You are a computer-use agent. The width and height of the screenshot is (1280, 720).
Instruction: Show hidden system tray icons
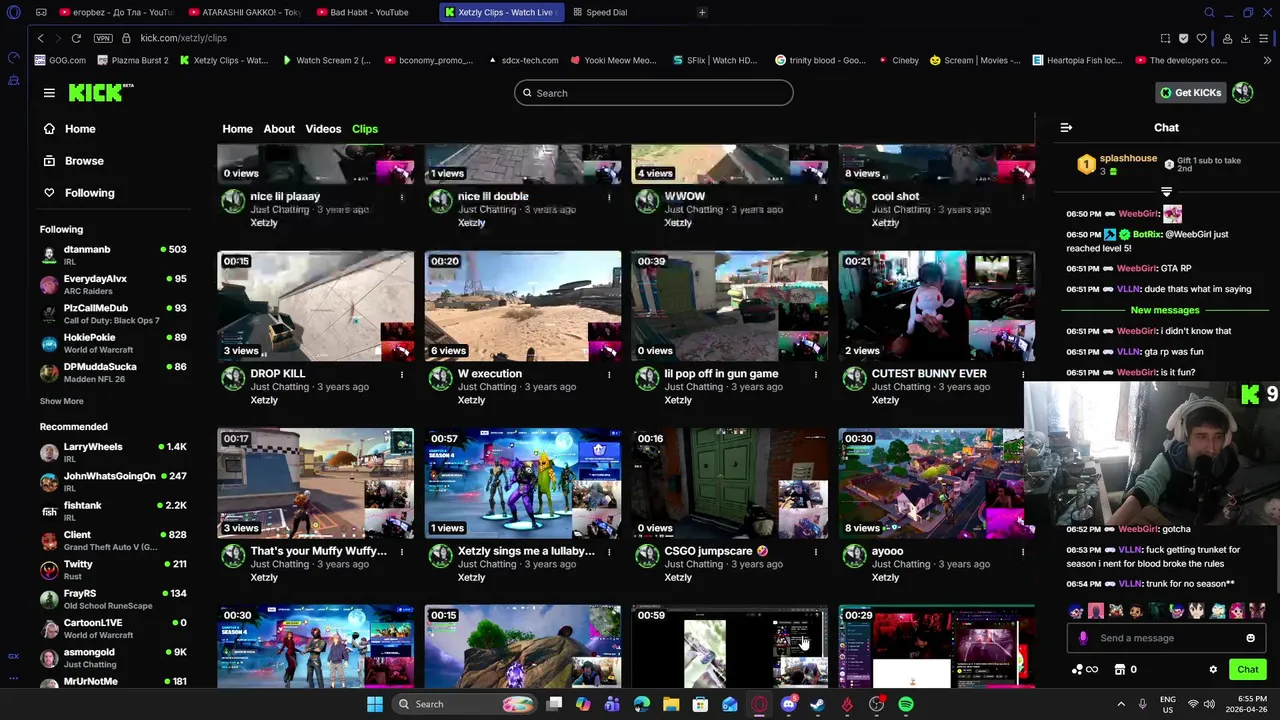pyautogui.click(x=1121, y=704)
